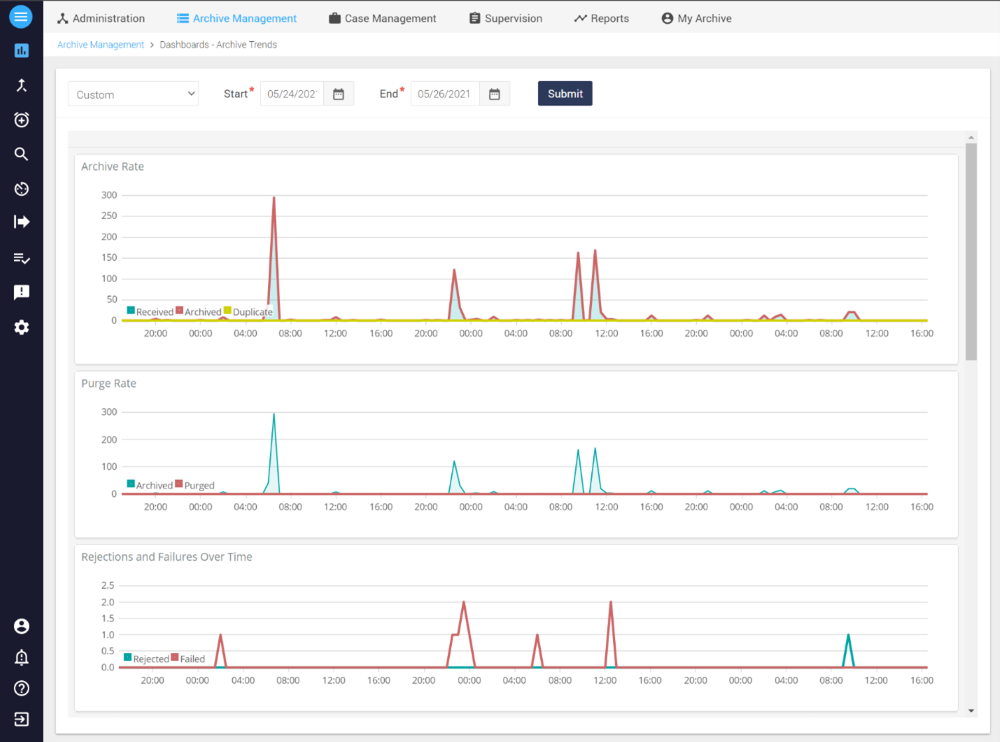
Task: Click the 300 peak in Archive Rate chart
Action: coord(274,198)
